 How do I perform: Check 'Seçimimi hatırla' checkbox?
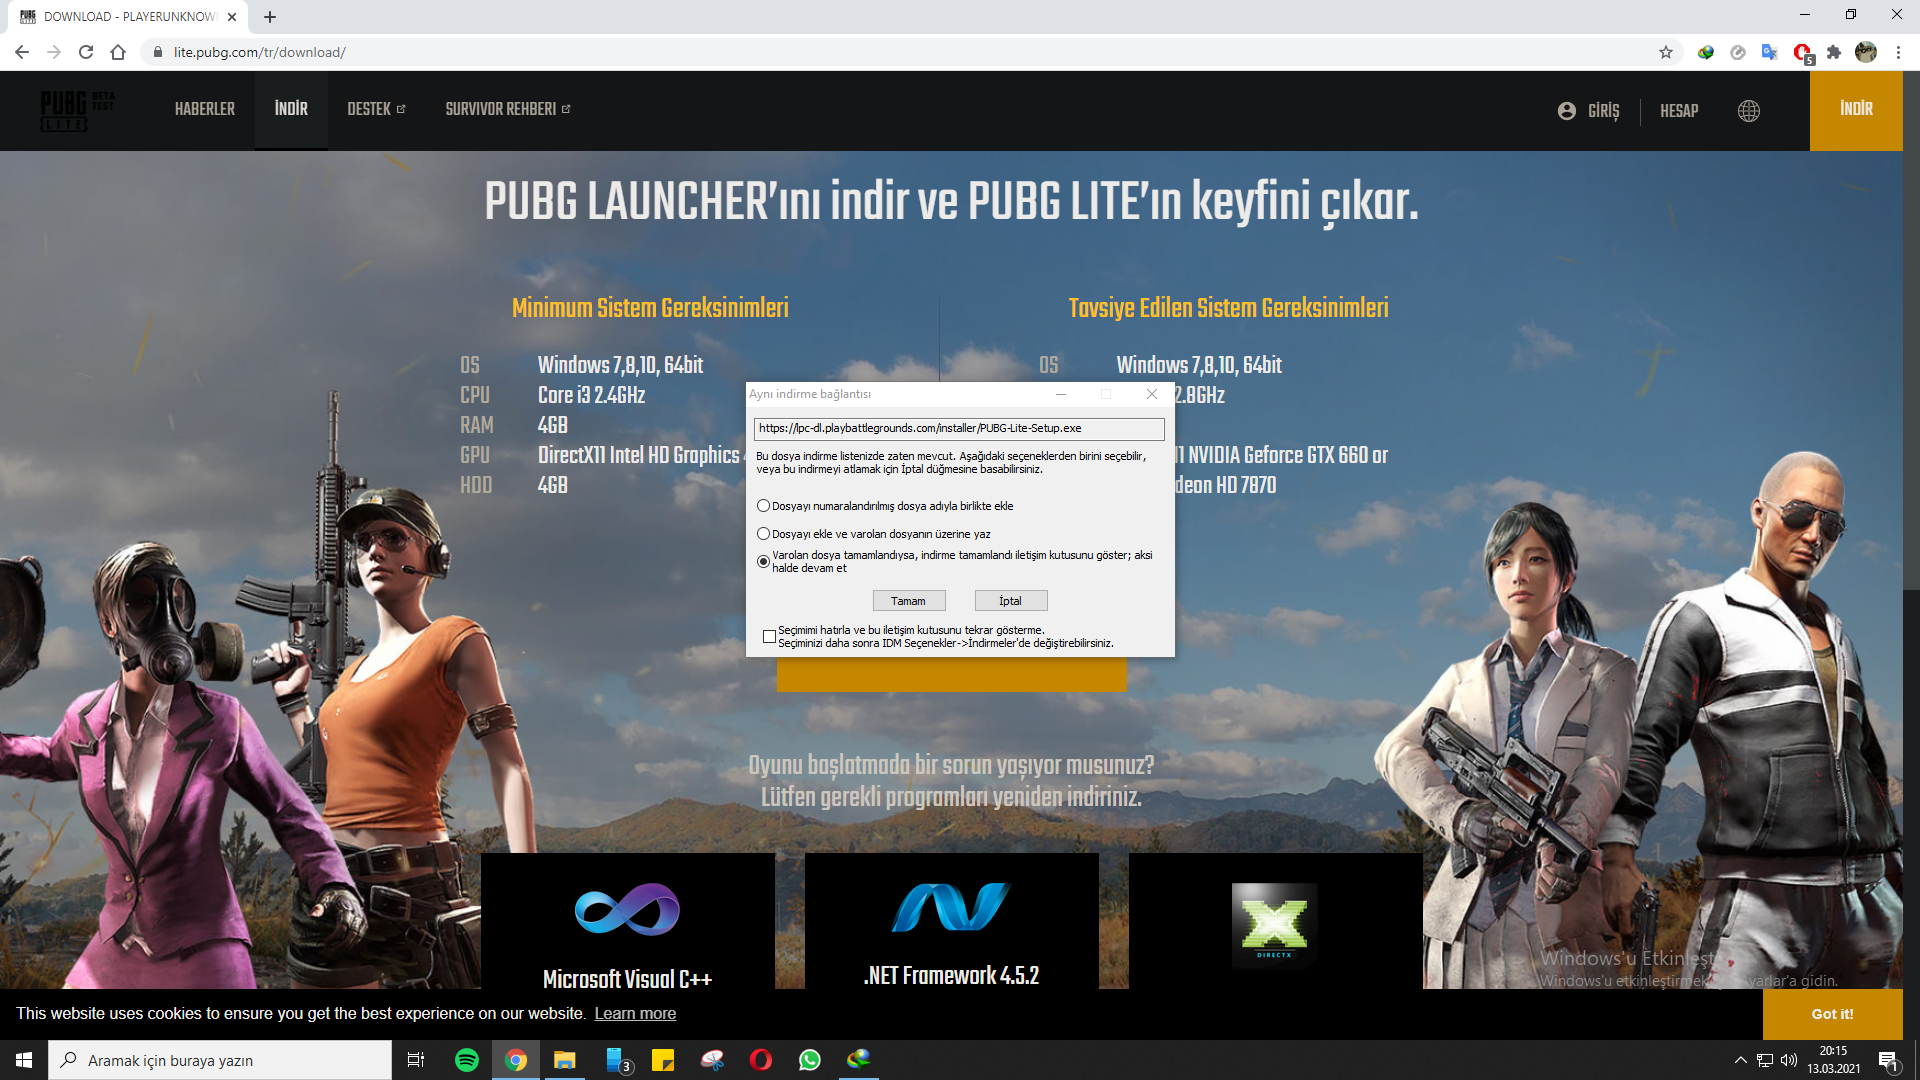click(769, 636)
